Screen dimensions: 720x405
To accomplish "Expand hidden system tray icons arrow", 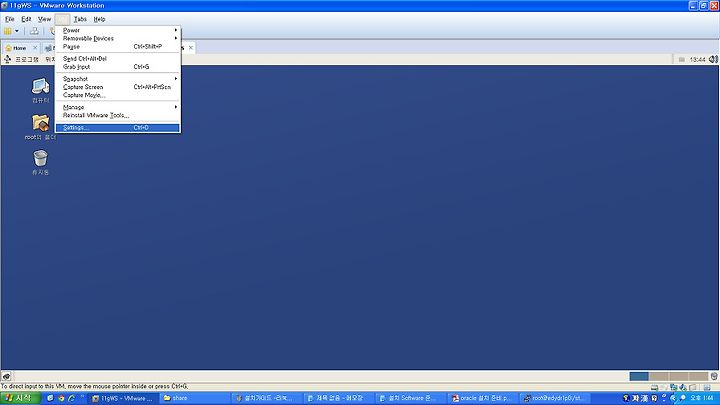I will [673, 398].
